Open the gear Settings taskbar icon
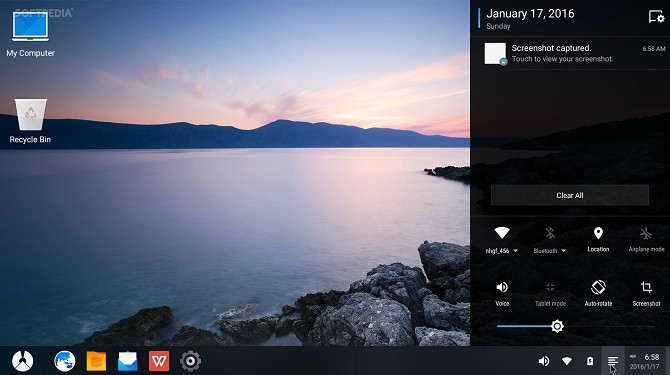 coord(191,361)
